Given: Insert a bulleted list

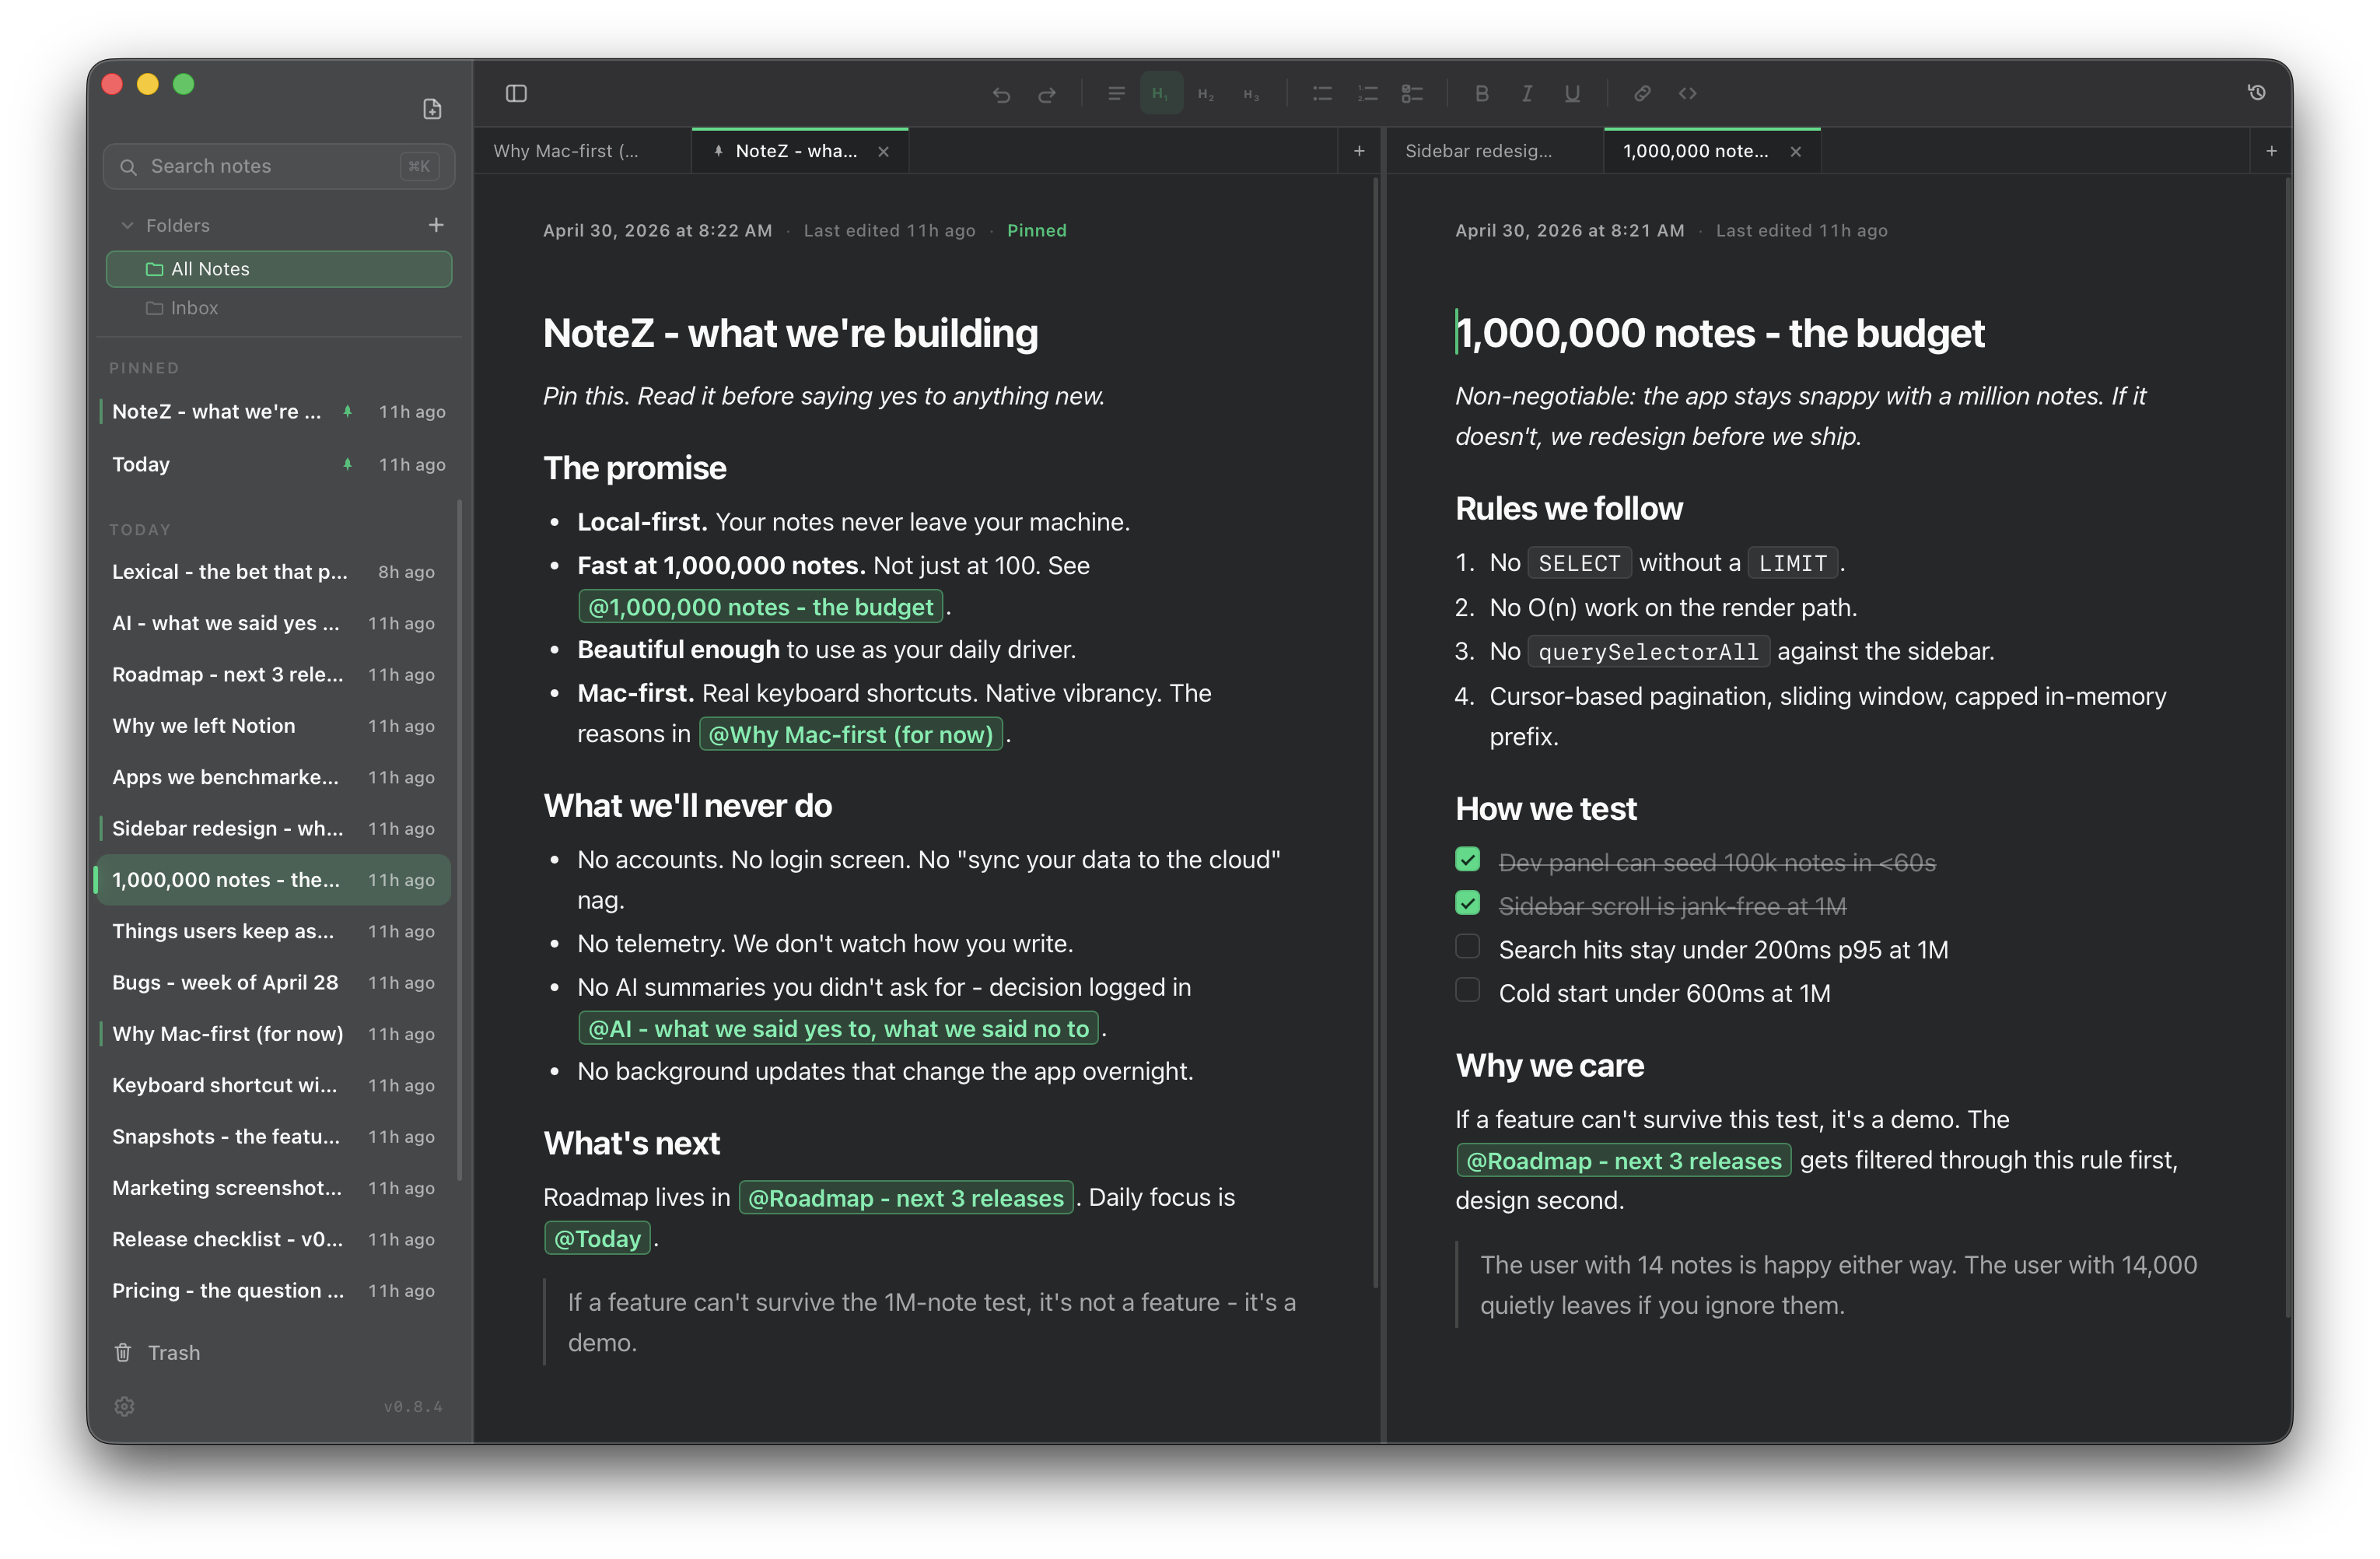Looking at the screenshot, I should [x=1322, y=93].
